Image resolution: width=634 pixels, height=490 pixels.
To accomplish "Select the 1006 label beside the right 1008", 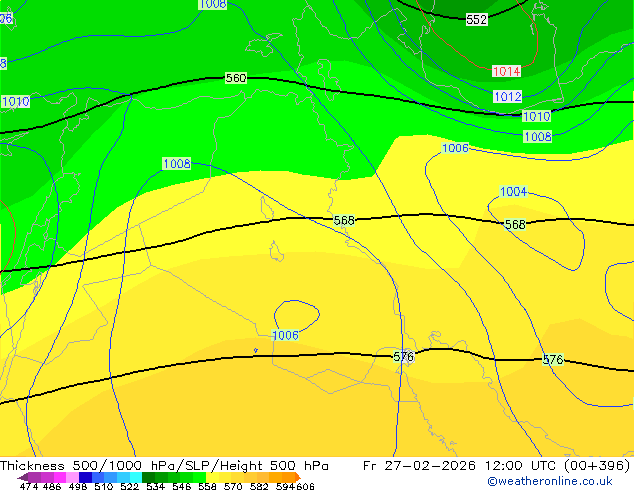I will (x=455, y=148).
